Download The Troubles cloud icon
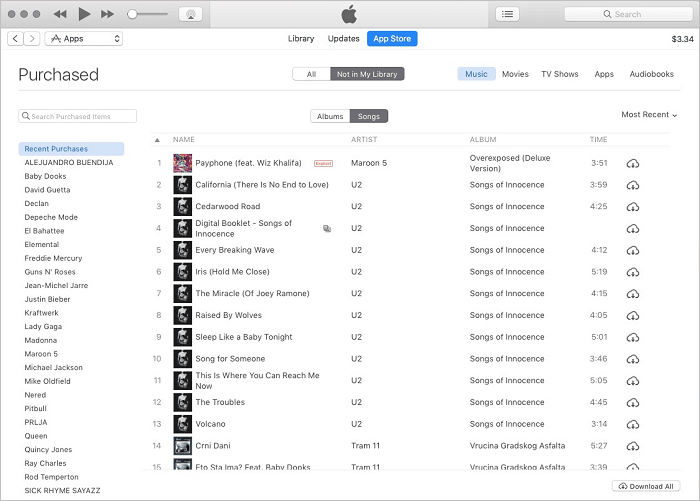Screen dimensions: 700x501 (633, 403)
